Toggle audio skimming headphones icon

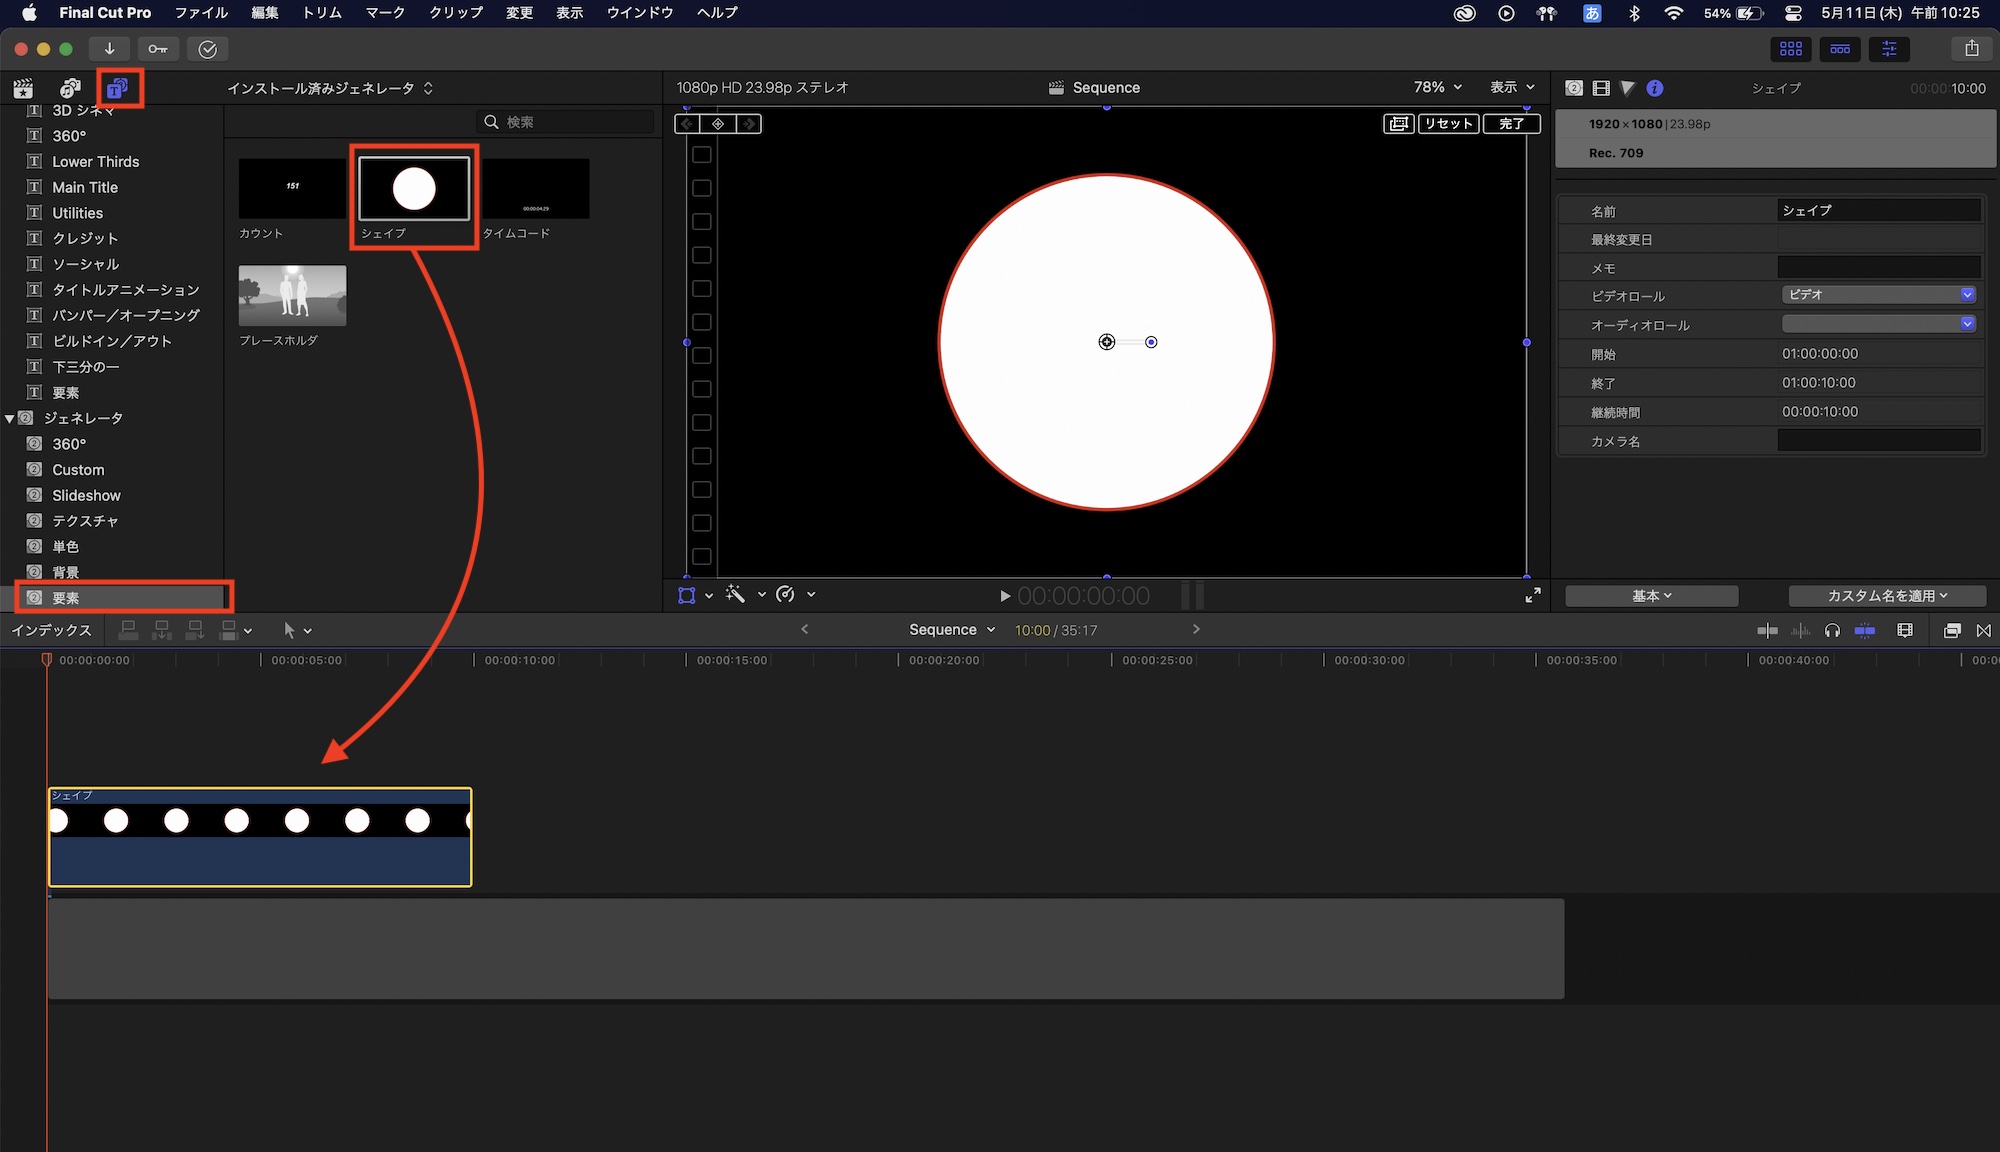point(1832,630)
